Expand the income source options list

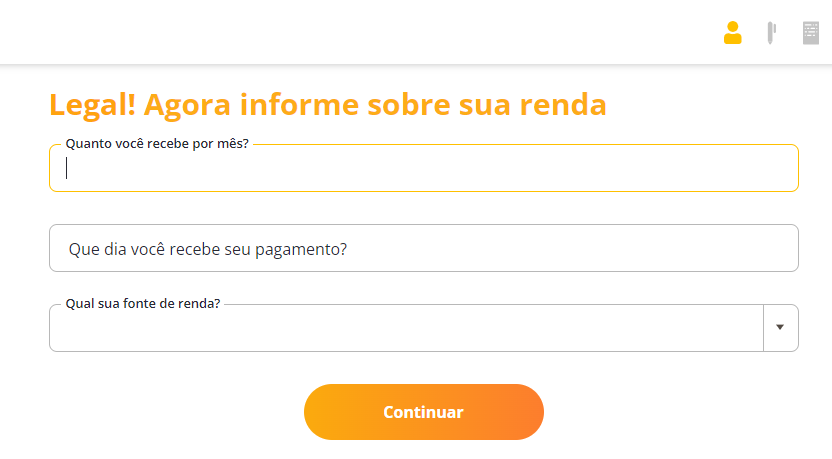click(x=780, y=327)
